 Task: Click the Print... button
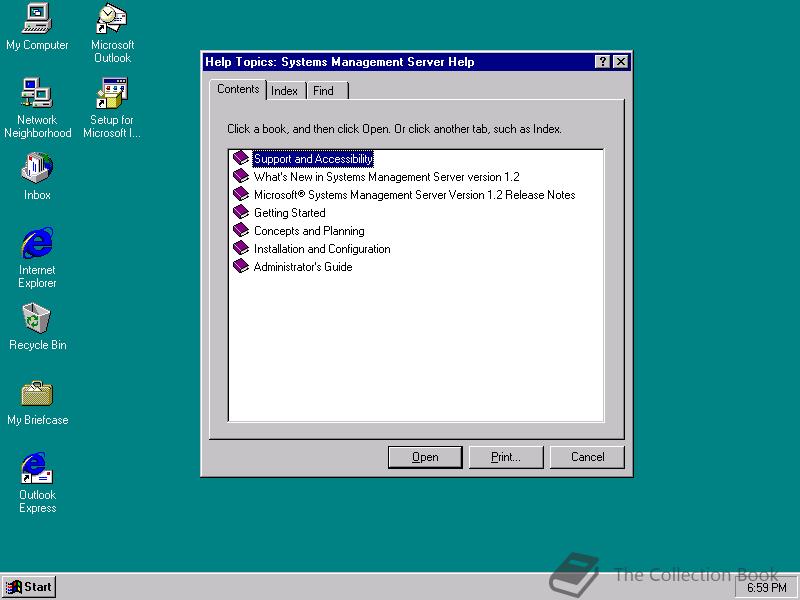coord(506,457)
